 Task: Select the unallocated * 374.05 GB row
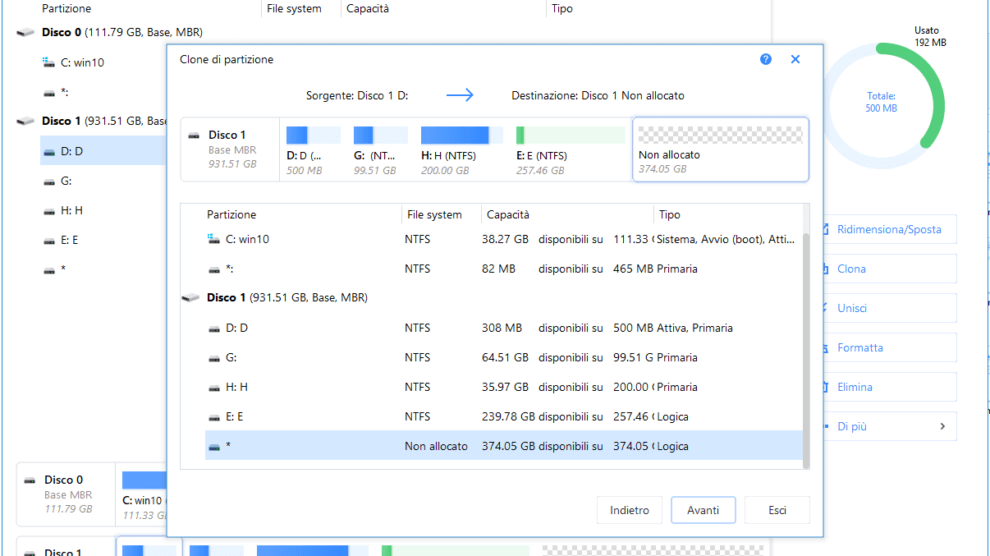pyautogui.click(x=503, y=446)
